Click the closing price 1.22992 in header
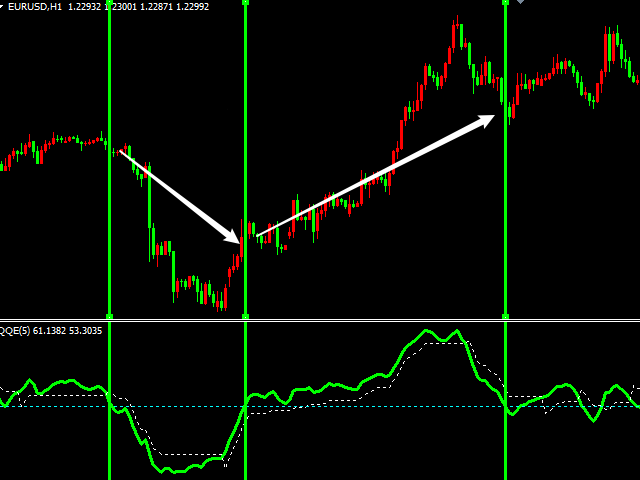 193,7
